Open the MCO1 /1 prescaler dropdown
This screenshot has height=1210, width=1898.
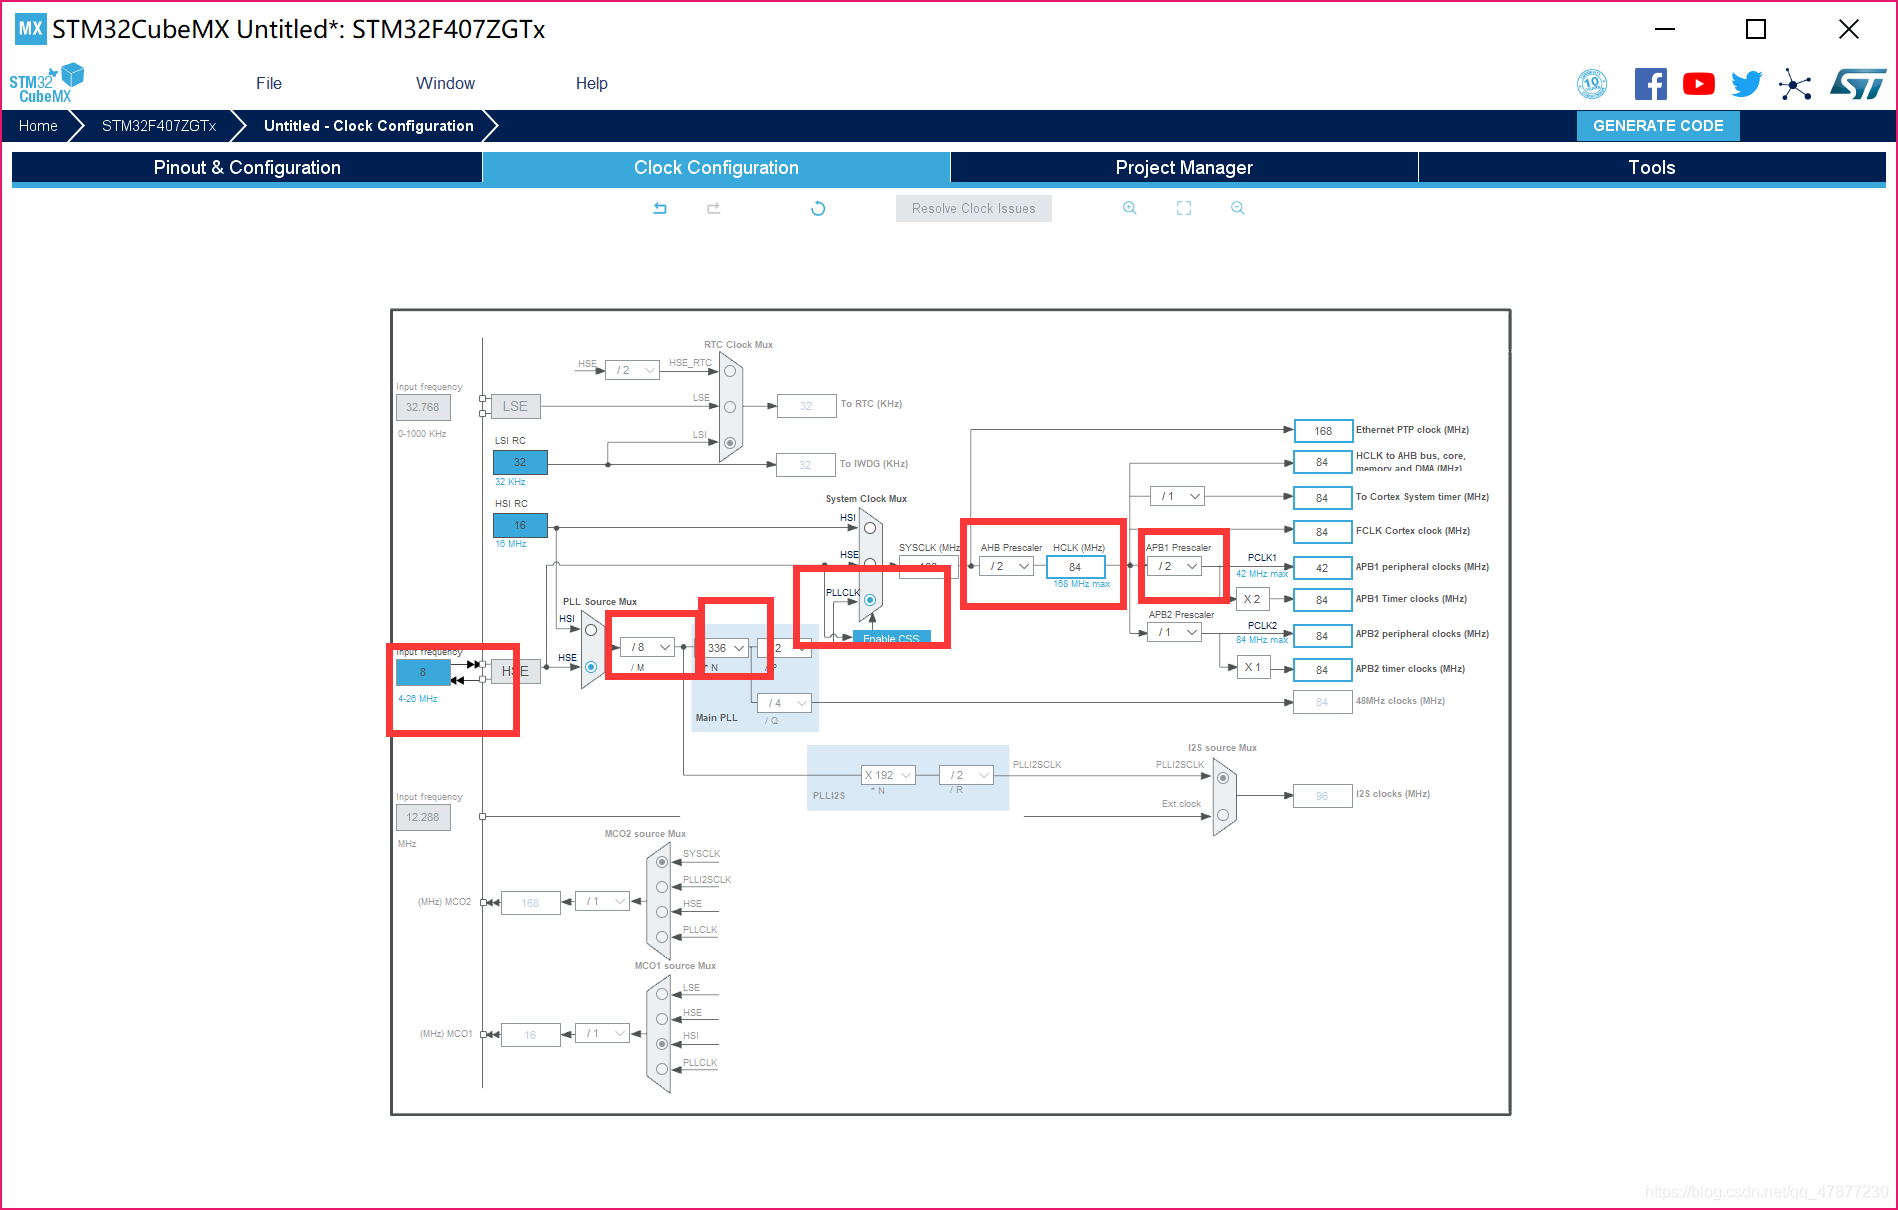point(603,1033)
